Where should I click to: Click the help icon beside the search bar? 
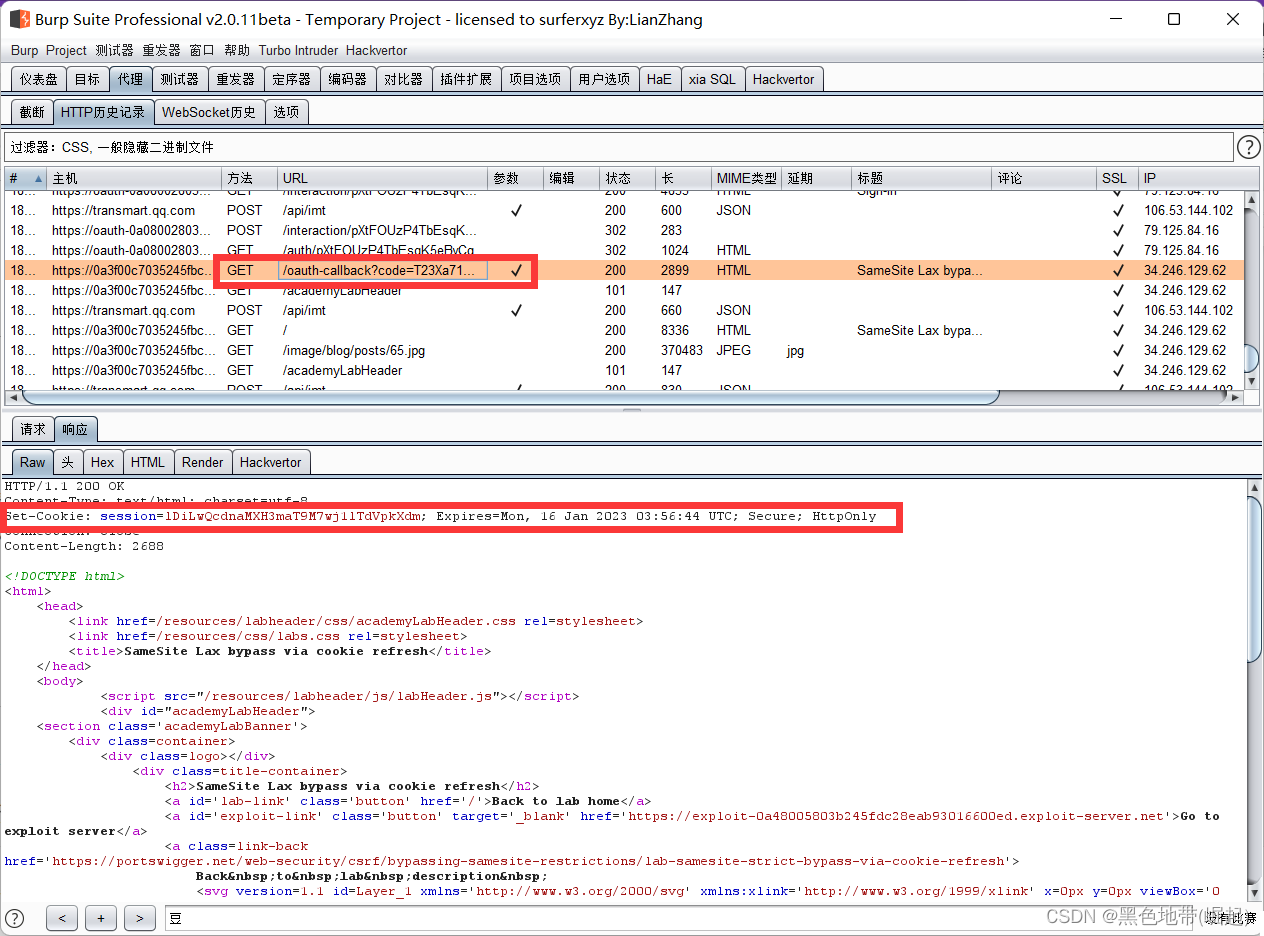click(15, 918)
